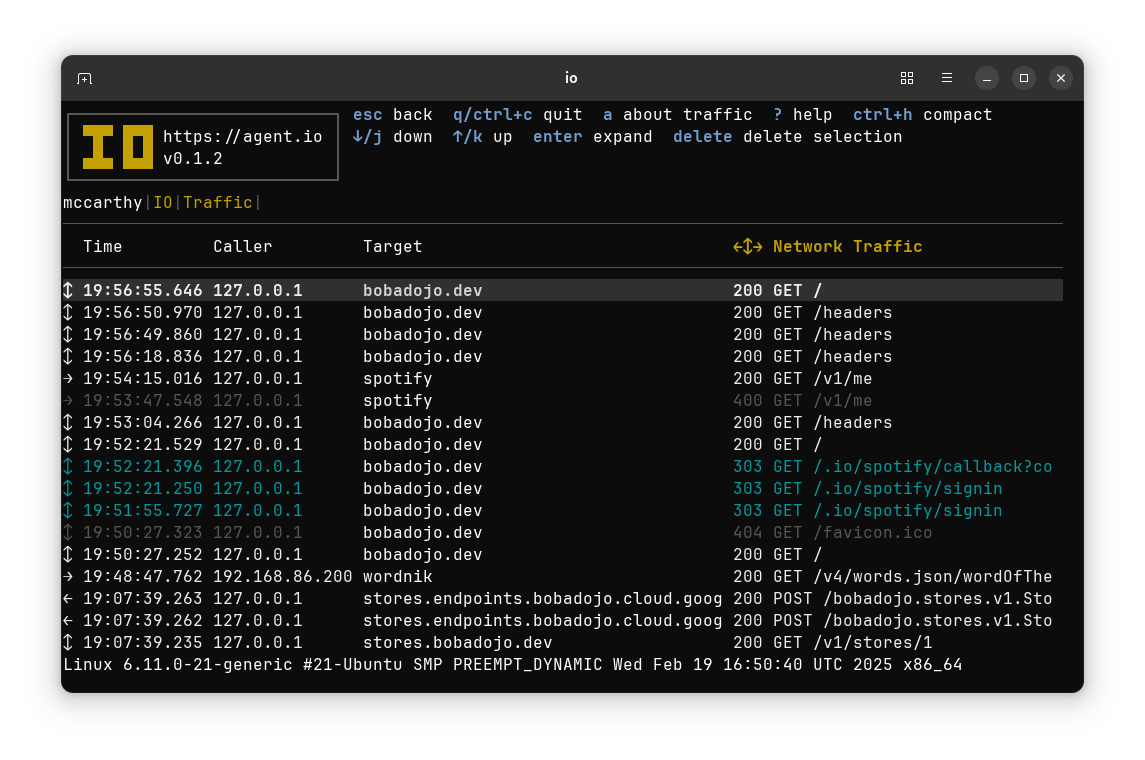This screenshot has height=760, width=1145.
Task: Click the q/ctrl+c quit hint
Action: pyautogui.click(x=518, y=115)
